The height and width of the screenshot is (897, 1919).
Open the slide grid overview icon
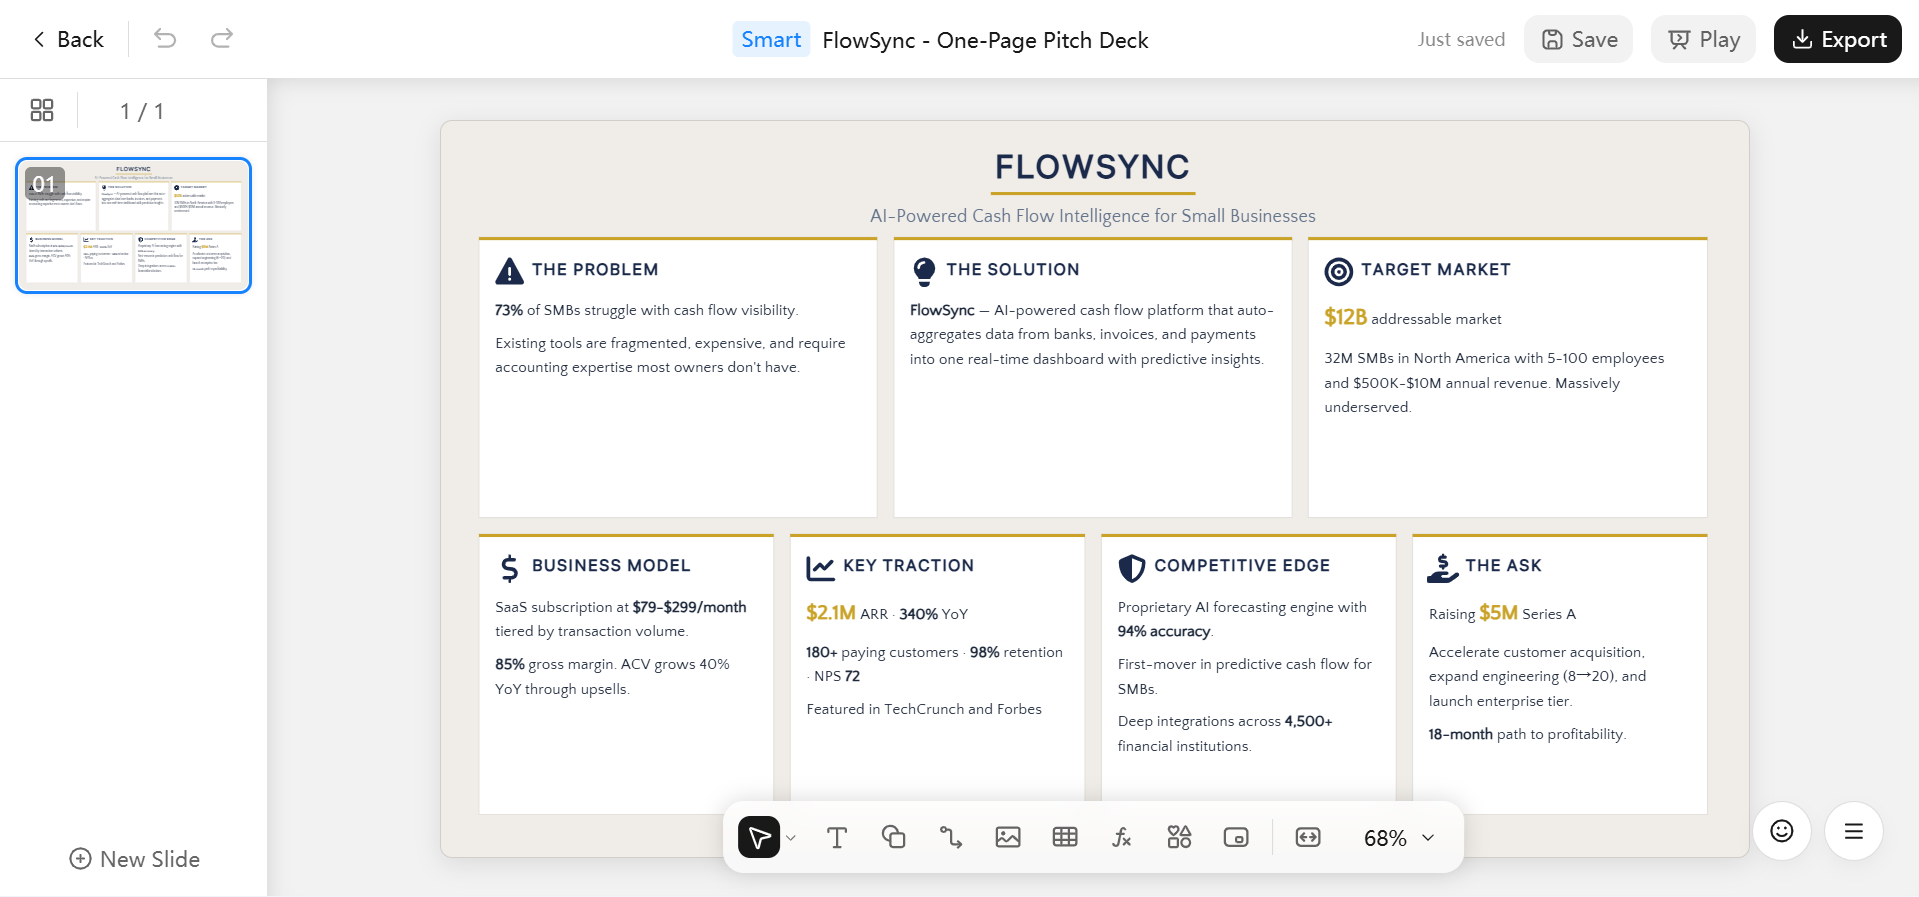(x=42, y=110)
